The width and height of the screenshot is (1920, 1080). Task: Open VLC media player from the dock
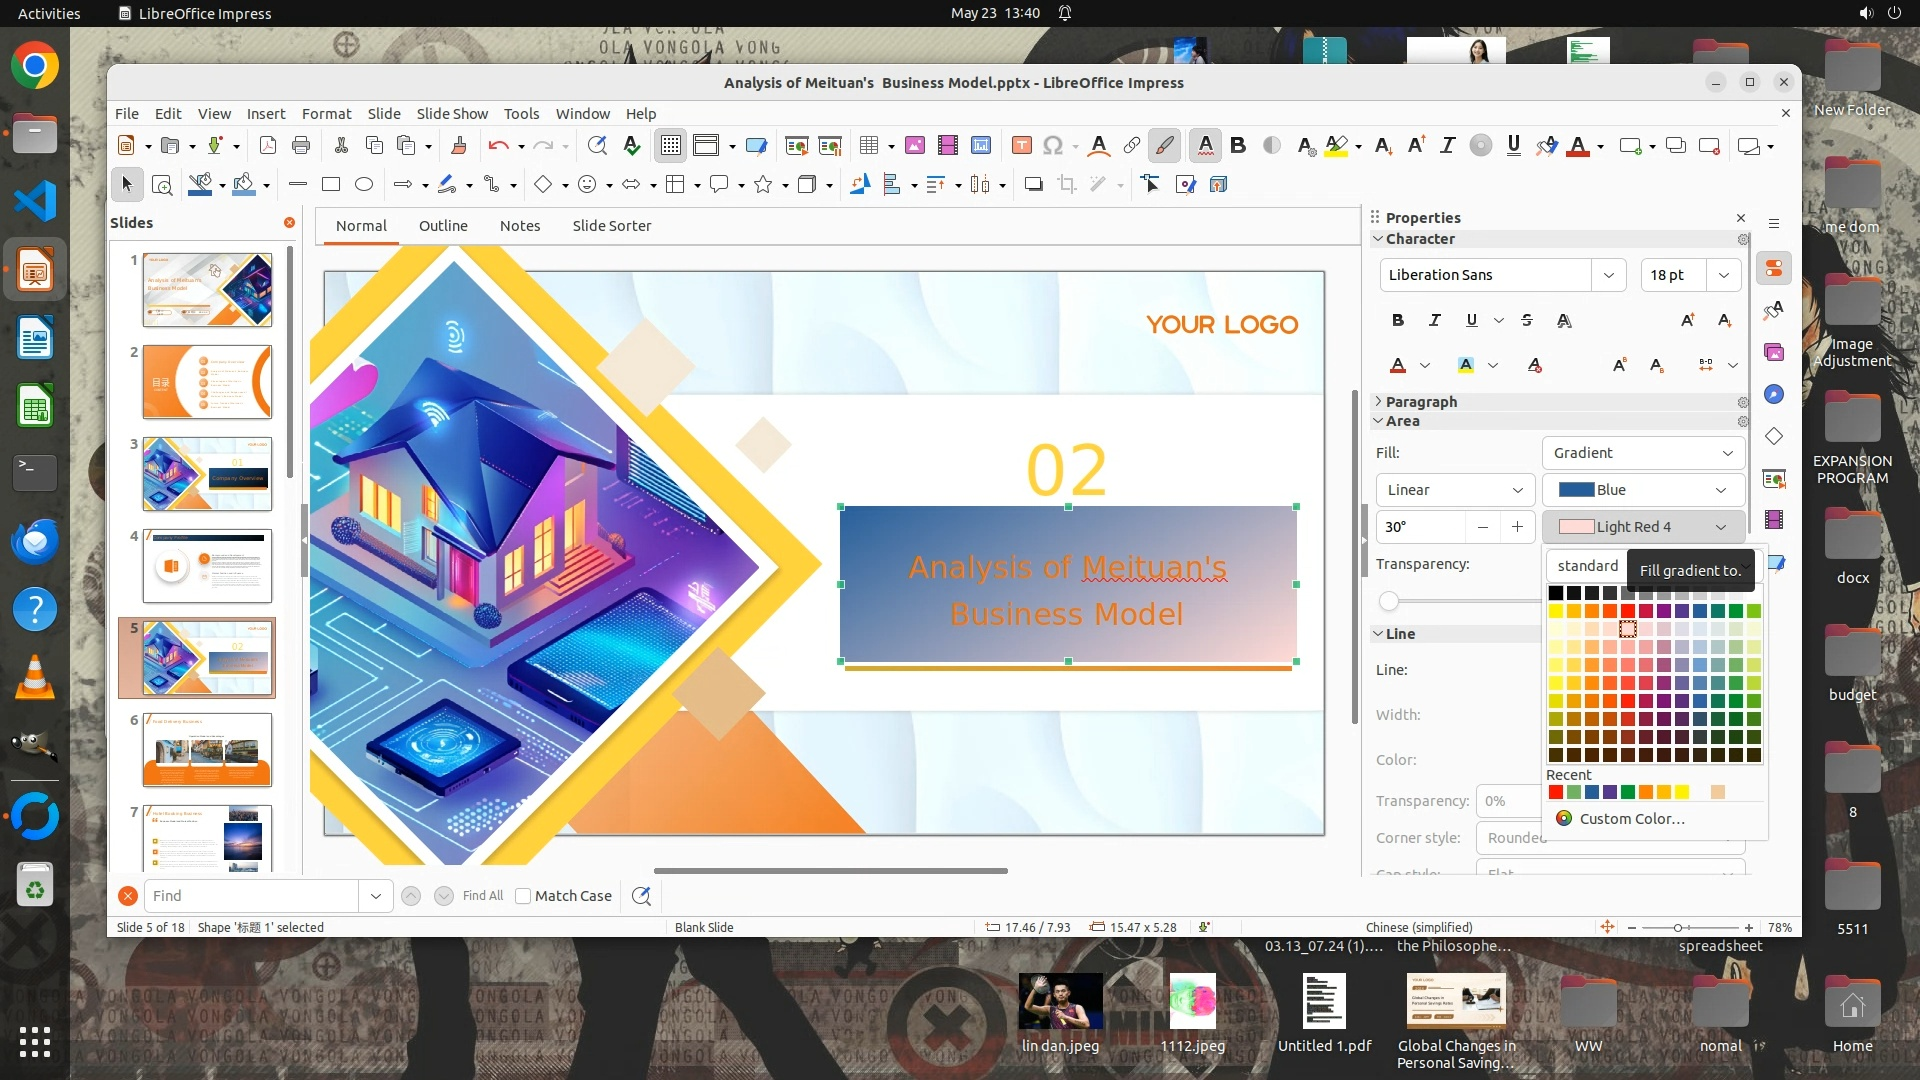35,678
